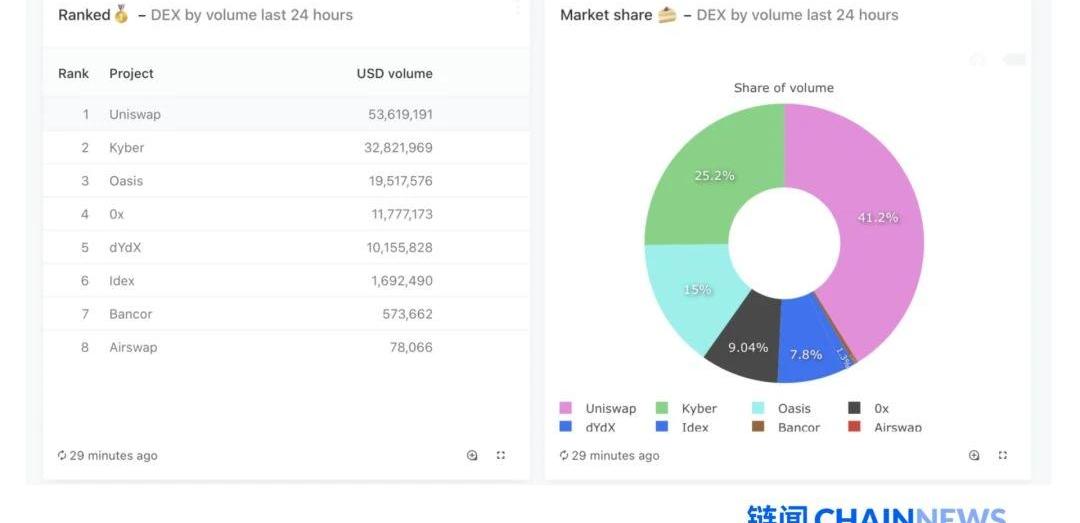
Task: Sort table by USD volume header
Action: (x=395, y=74)
